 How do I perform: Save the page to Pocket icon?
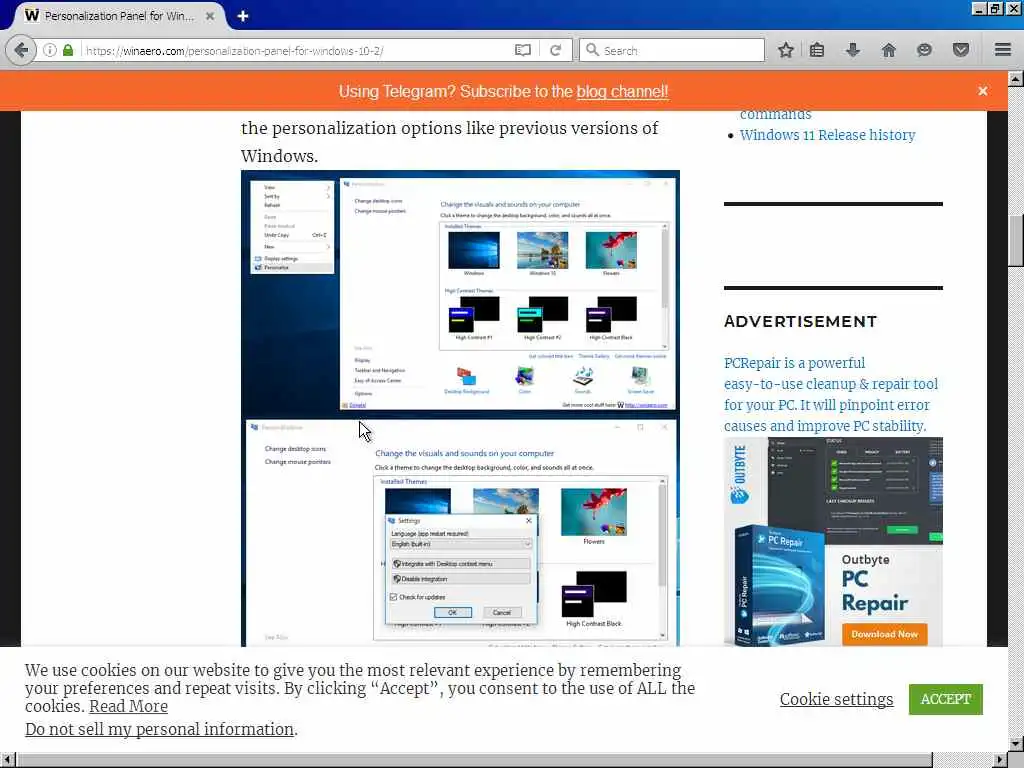coord(961,50)
